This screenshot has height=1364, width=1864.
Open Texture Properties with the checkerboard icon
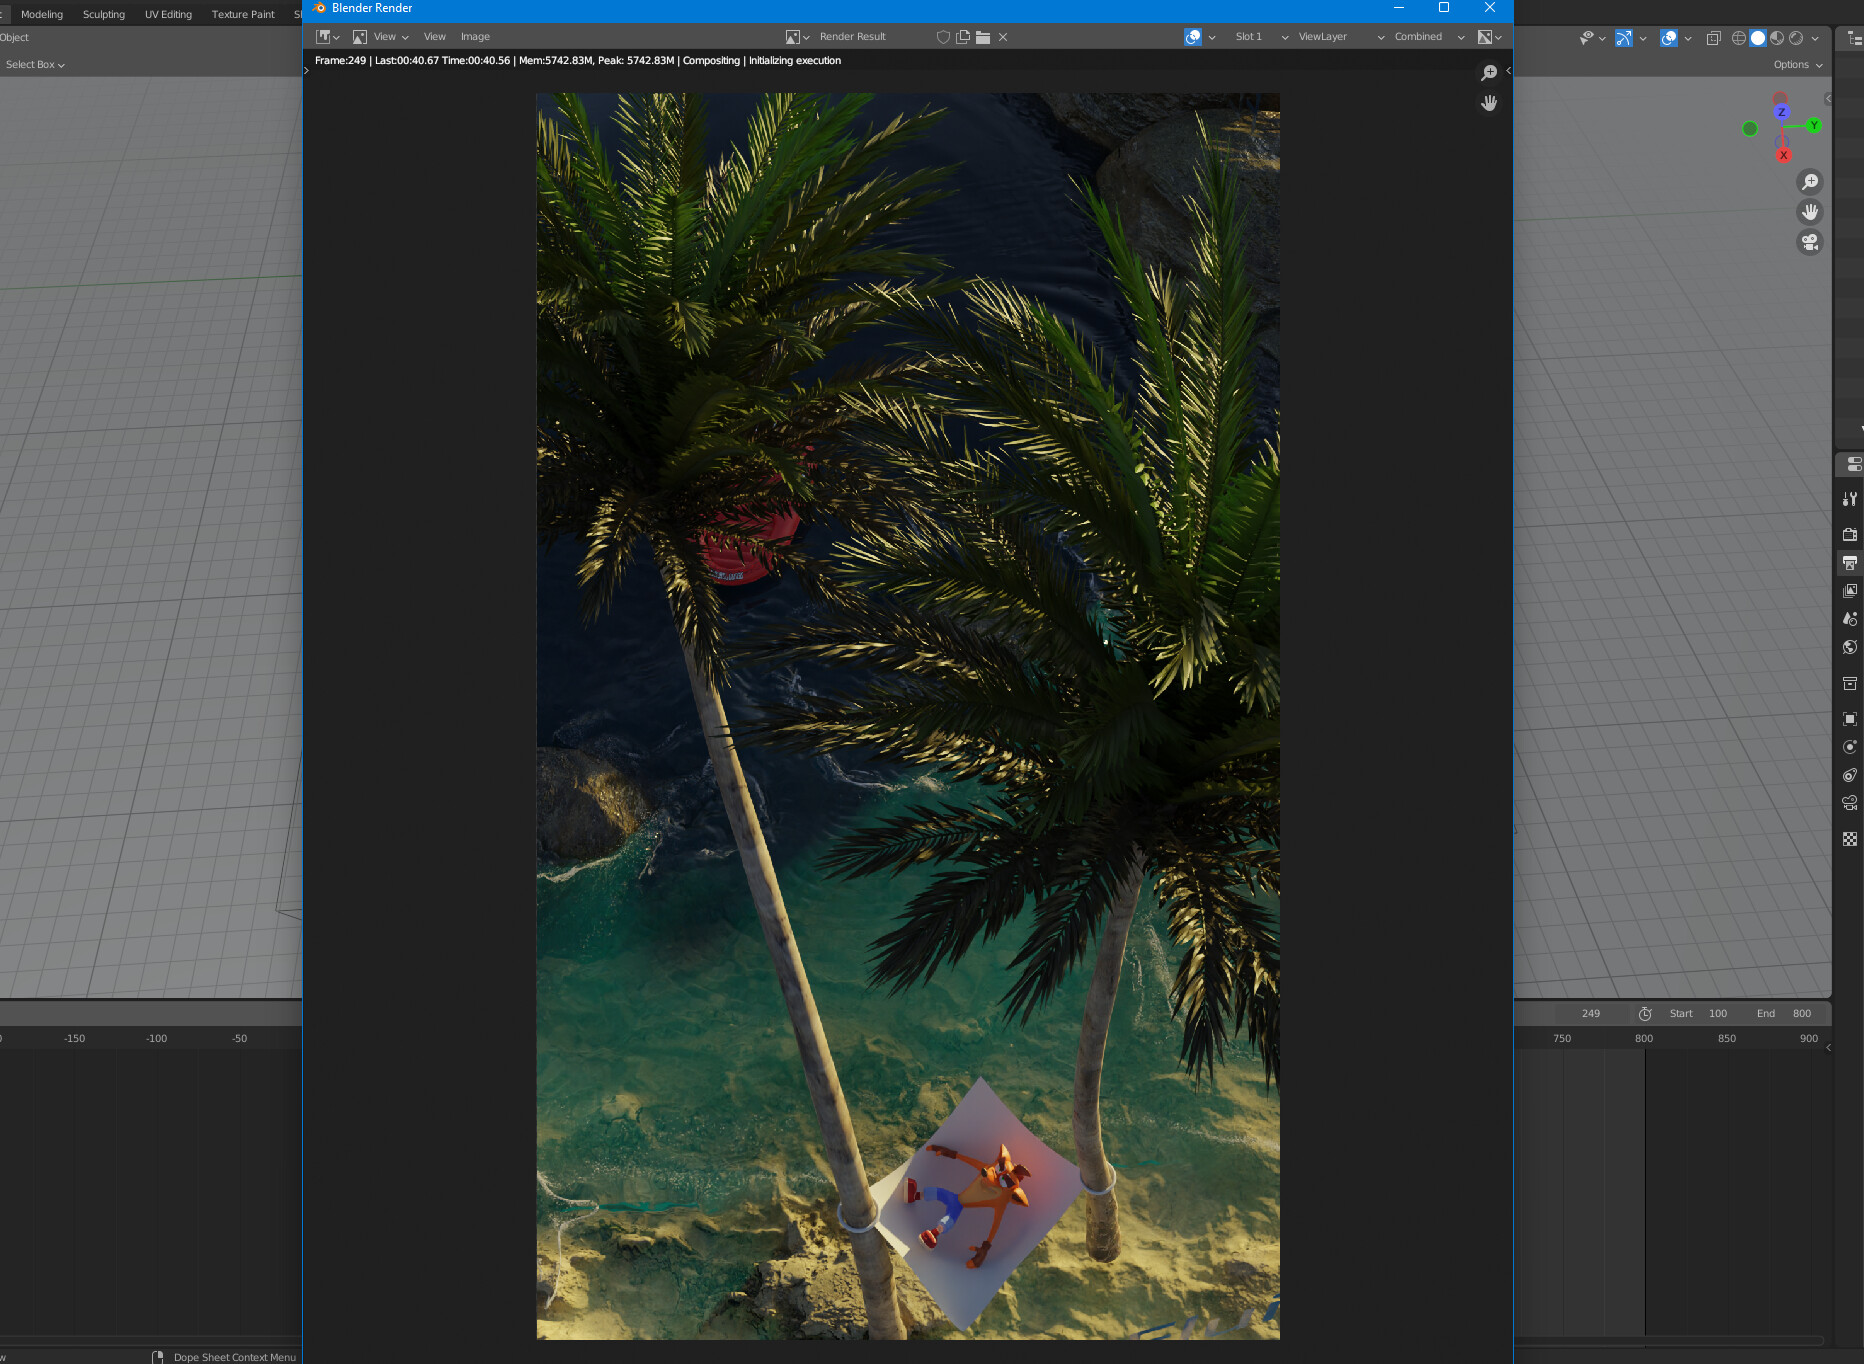(1850, 838)
